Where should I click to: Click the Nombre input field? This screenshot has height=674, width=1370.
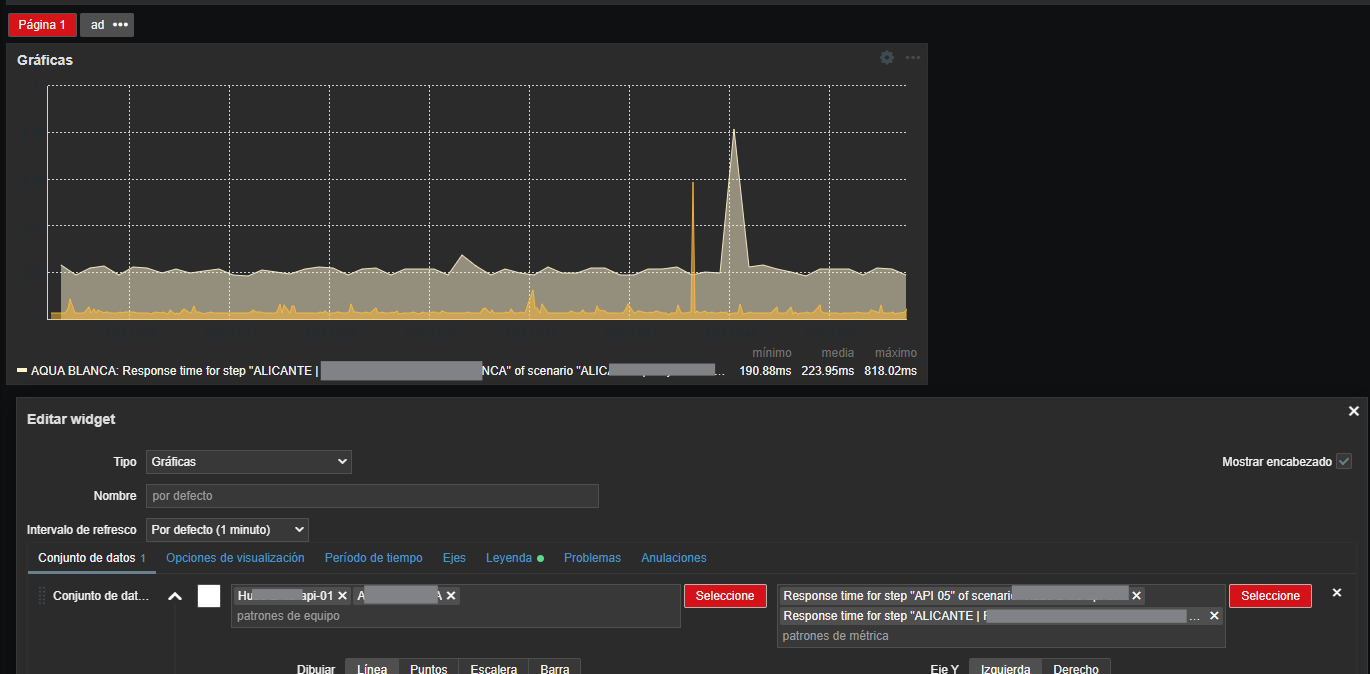pos(372,496)
